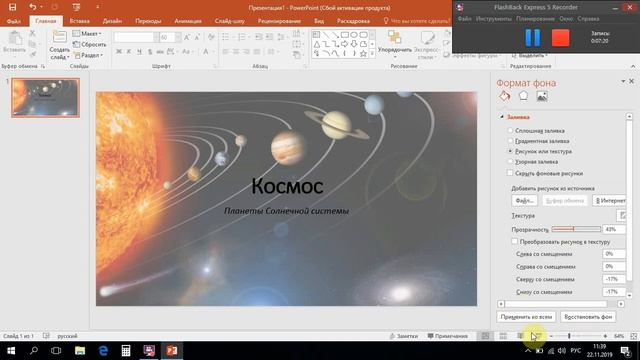
Task: Click Применить ко всем (Apply to all)
Action: coord(526,317)
